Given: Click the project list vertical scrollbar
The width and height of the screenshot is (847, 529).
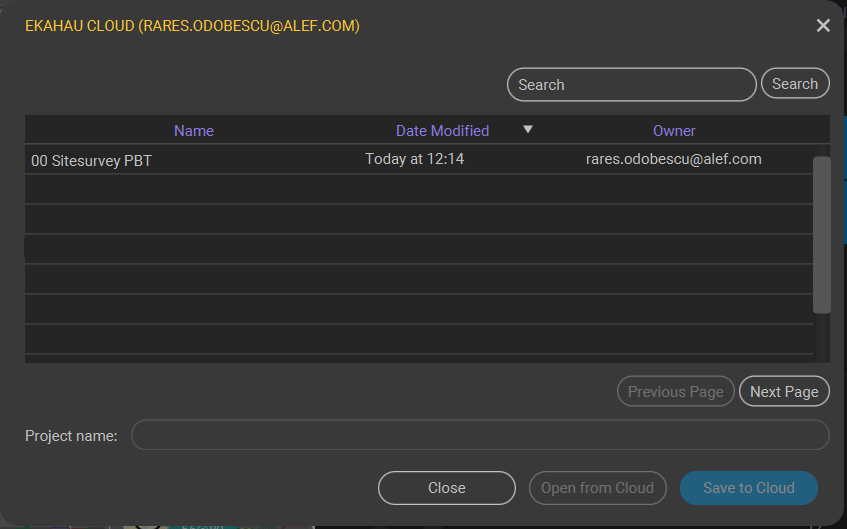Looking at the screenshot, I should pos(822,235).
